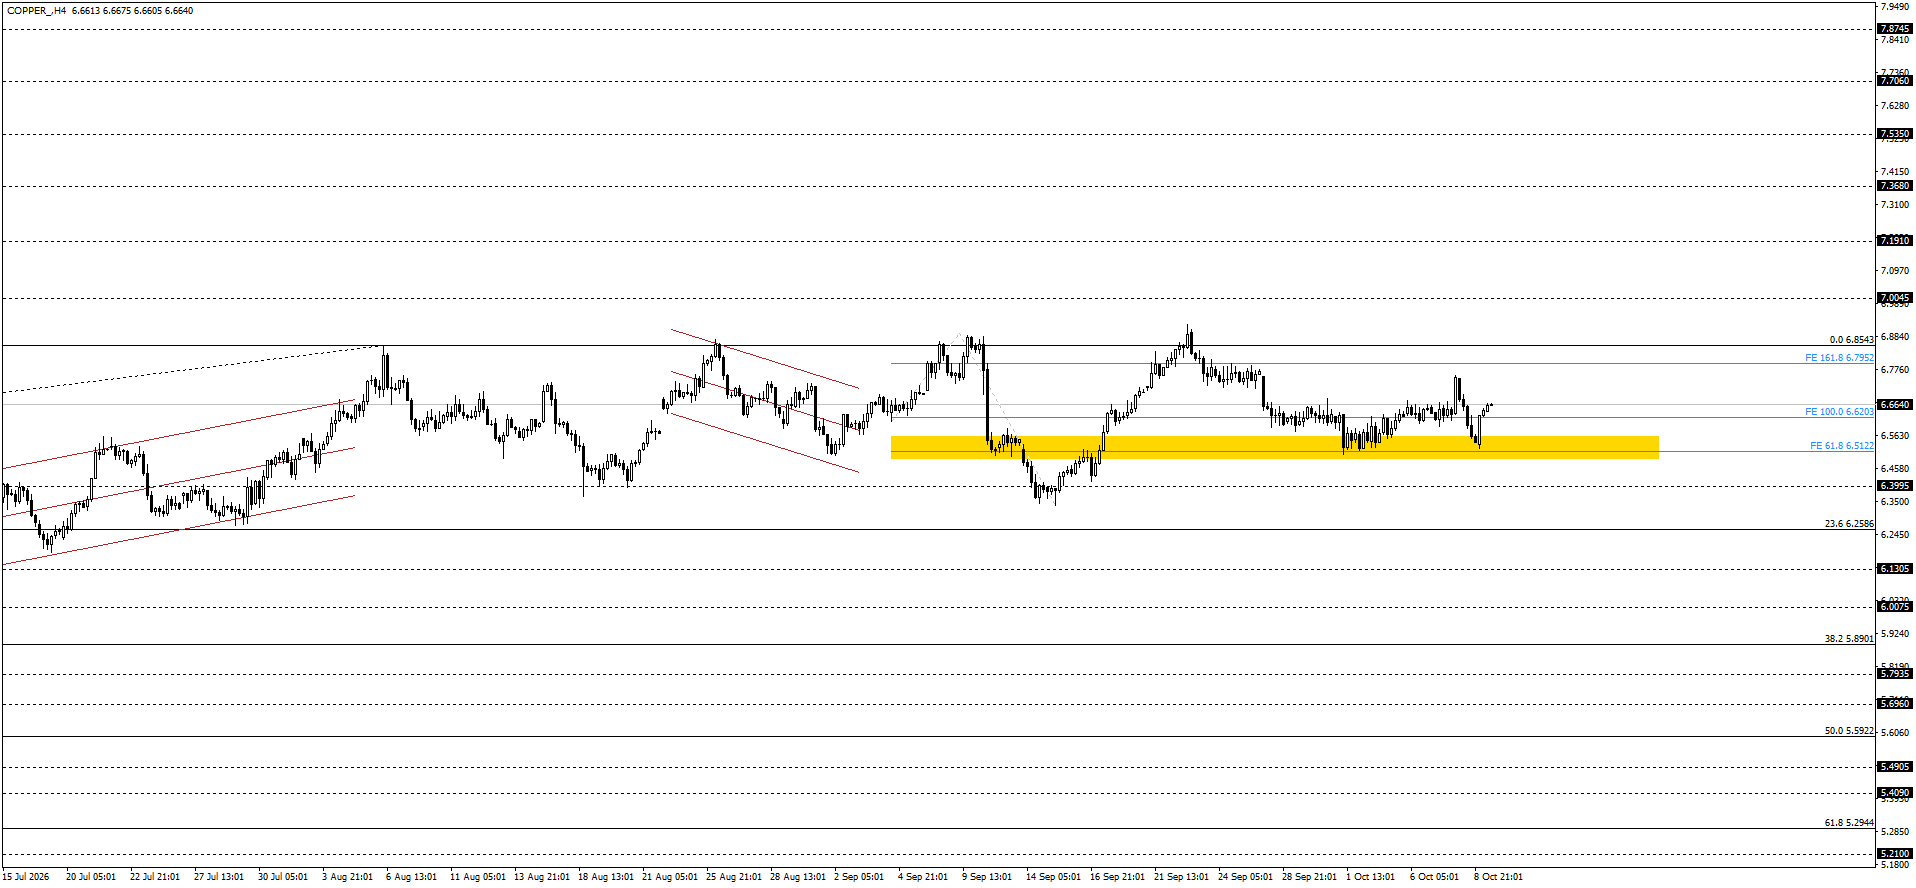Click the COPPER_,H4 chart title text
Image resolution: width=1916 pixels, height=888 pixels.
(x=37, y=11)
